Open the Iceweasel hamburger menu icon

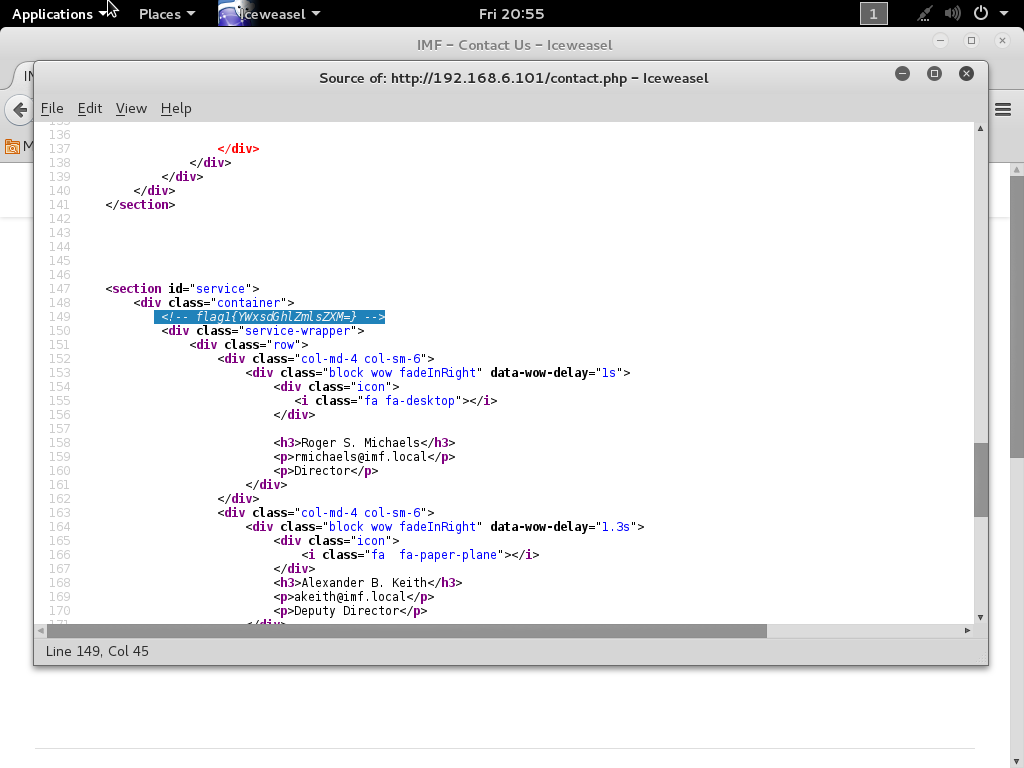point(1003,110)
